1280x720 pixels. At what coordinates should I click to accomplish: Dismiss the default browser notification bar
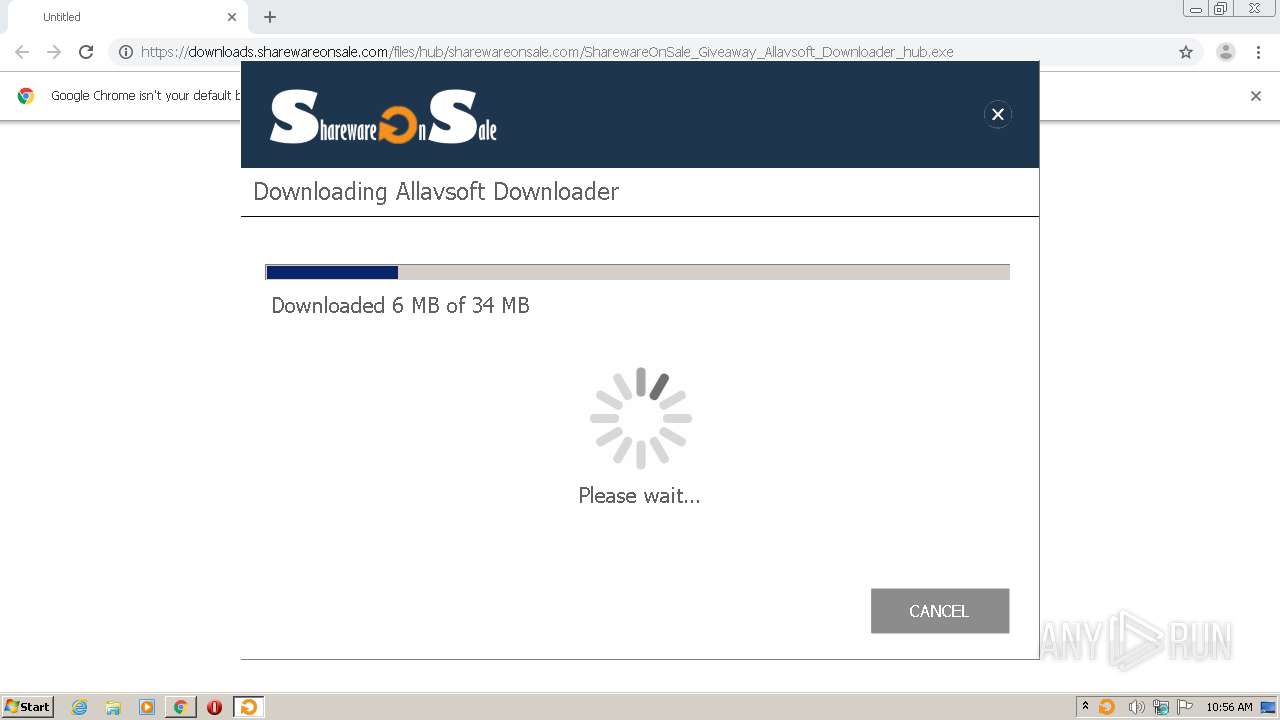coord(1256,96)
